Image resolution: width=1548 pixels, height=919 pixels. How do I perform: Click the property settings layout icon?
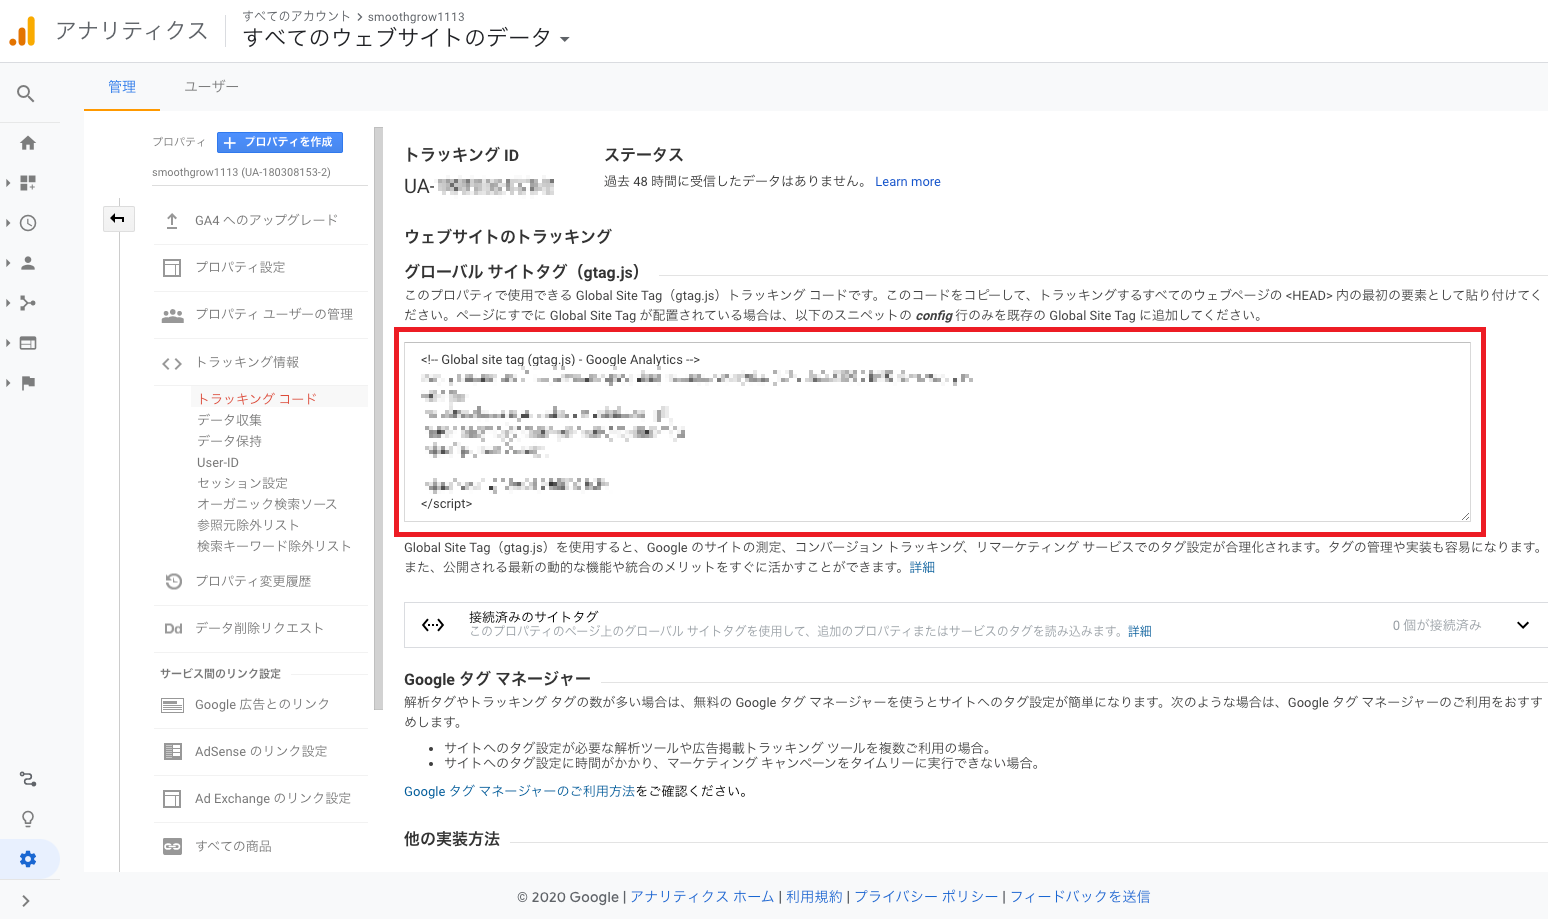(x=172, y=267)
